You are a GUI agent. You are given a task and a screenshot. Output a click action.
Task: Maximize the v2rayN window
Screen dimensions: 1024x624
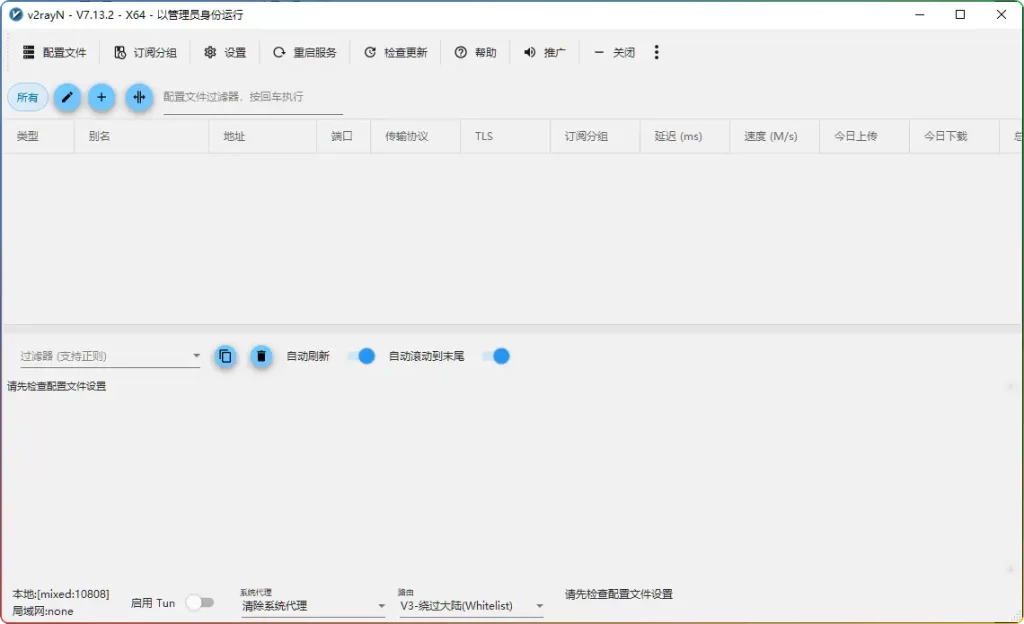pos(960,14)
